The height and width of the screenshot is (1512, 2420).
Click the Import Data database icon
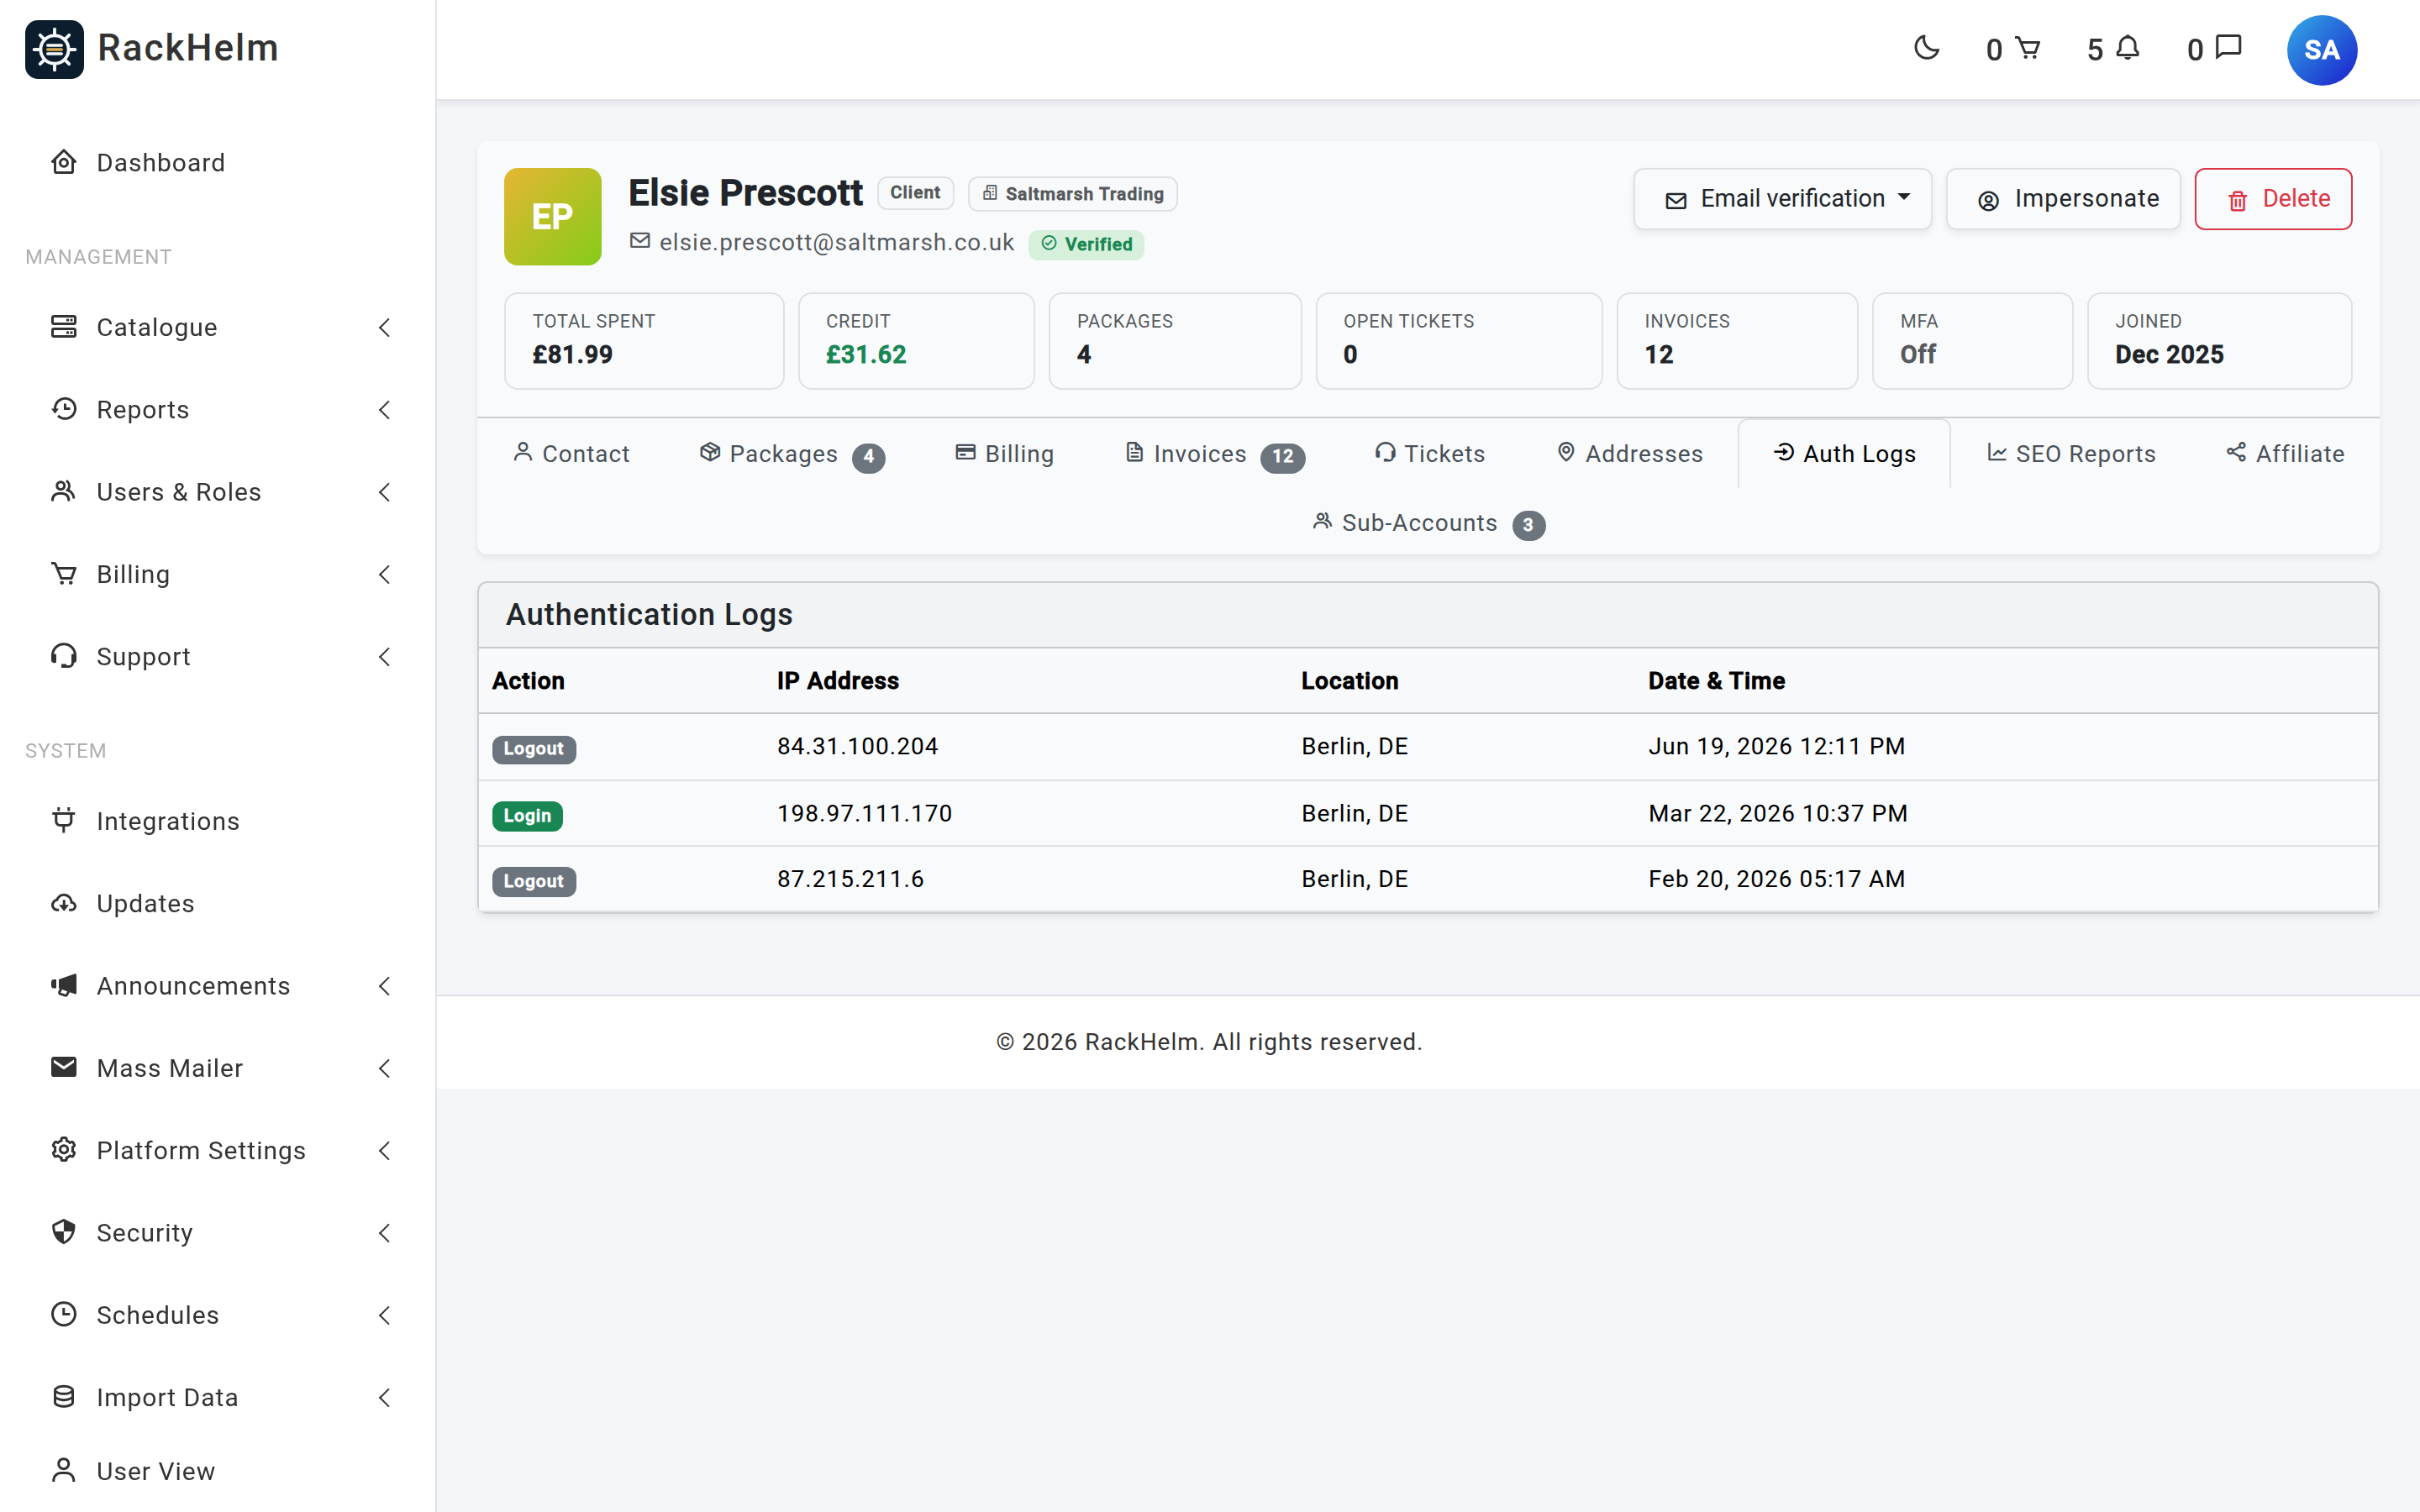[x=64, y=1397]
